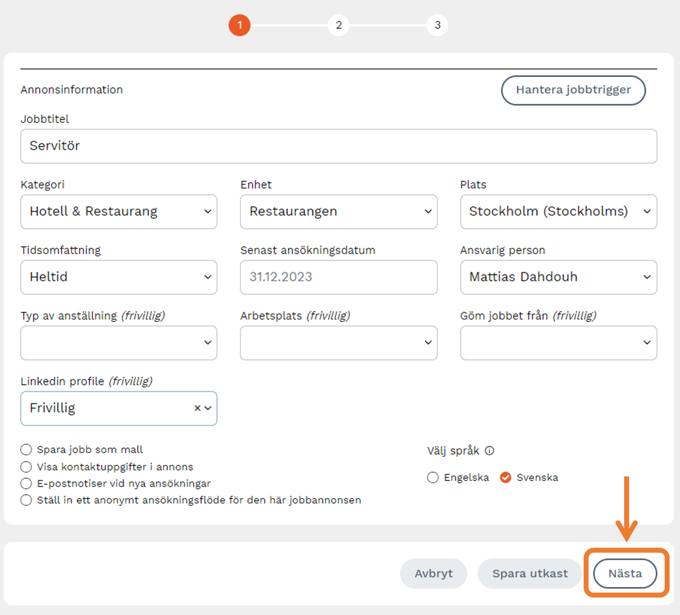Image resolution: width=680 pixels, height=615 pixels.
Task: Go to step 1 in the progress indicator
Action: 240,26
